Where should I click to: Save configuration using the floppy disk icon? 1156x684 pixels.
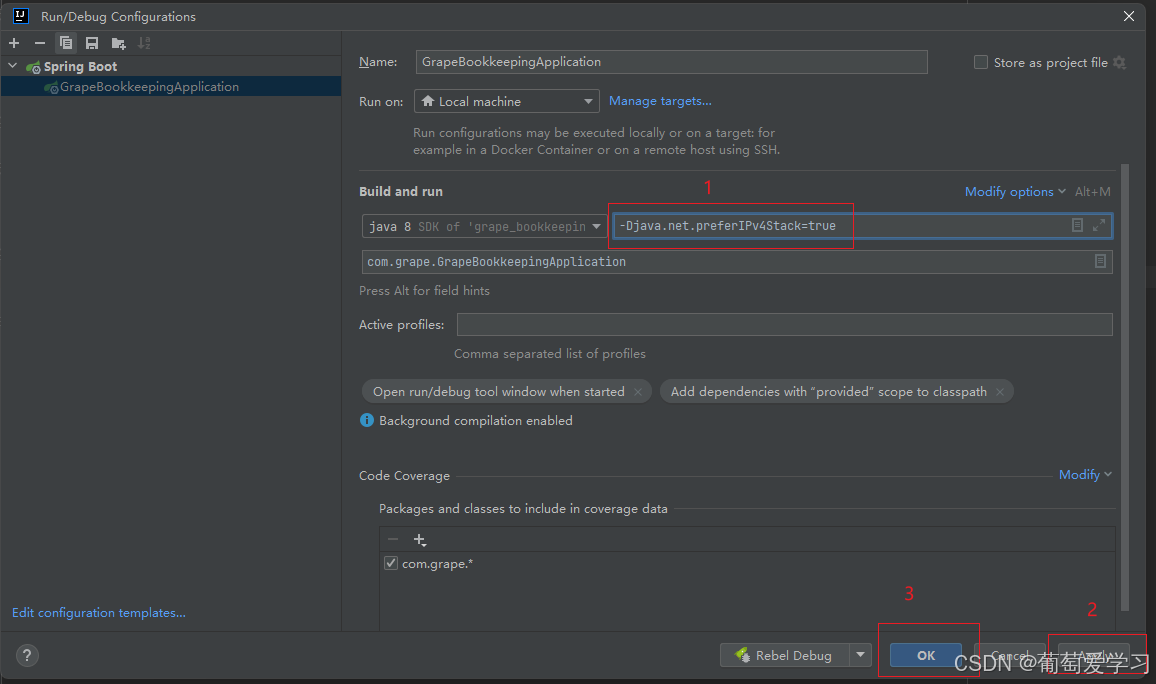pos(91,43)
